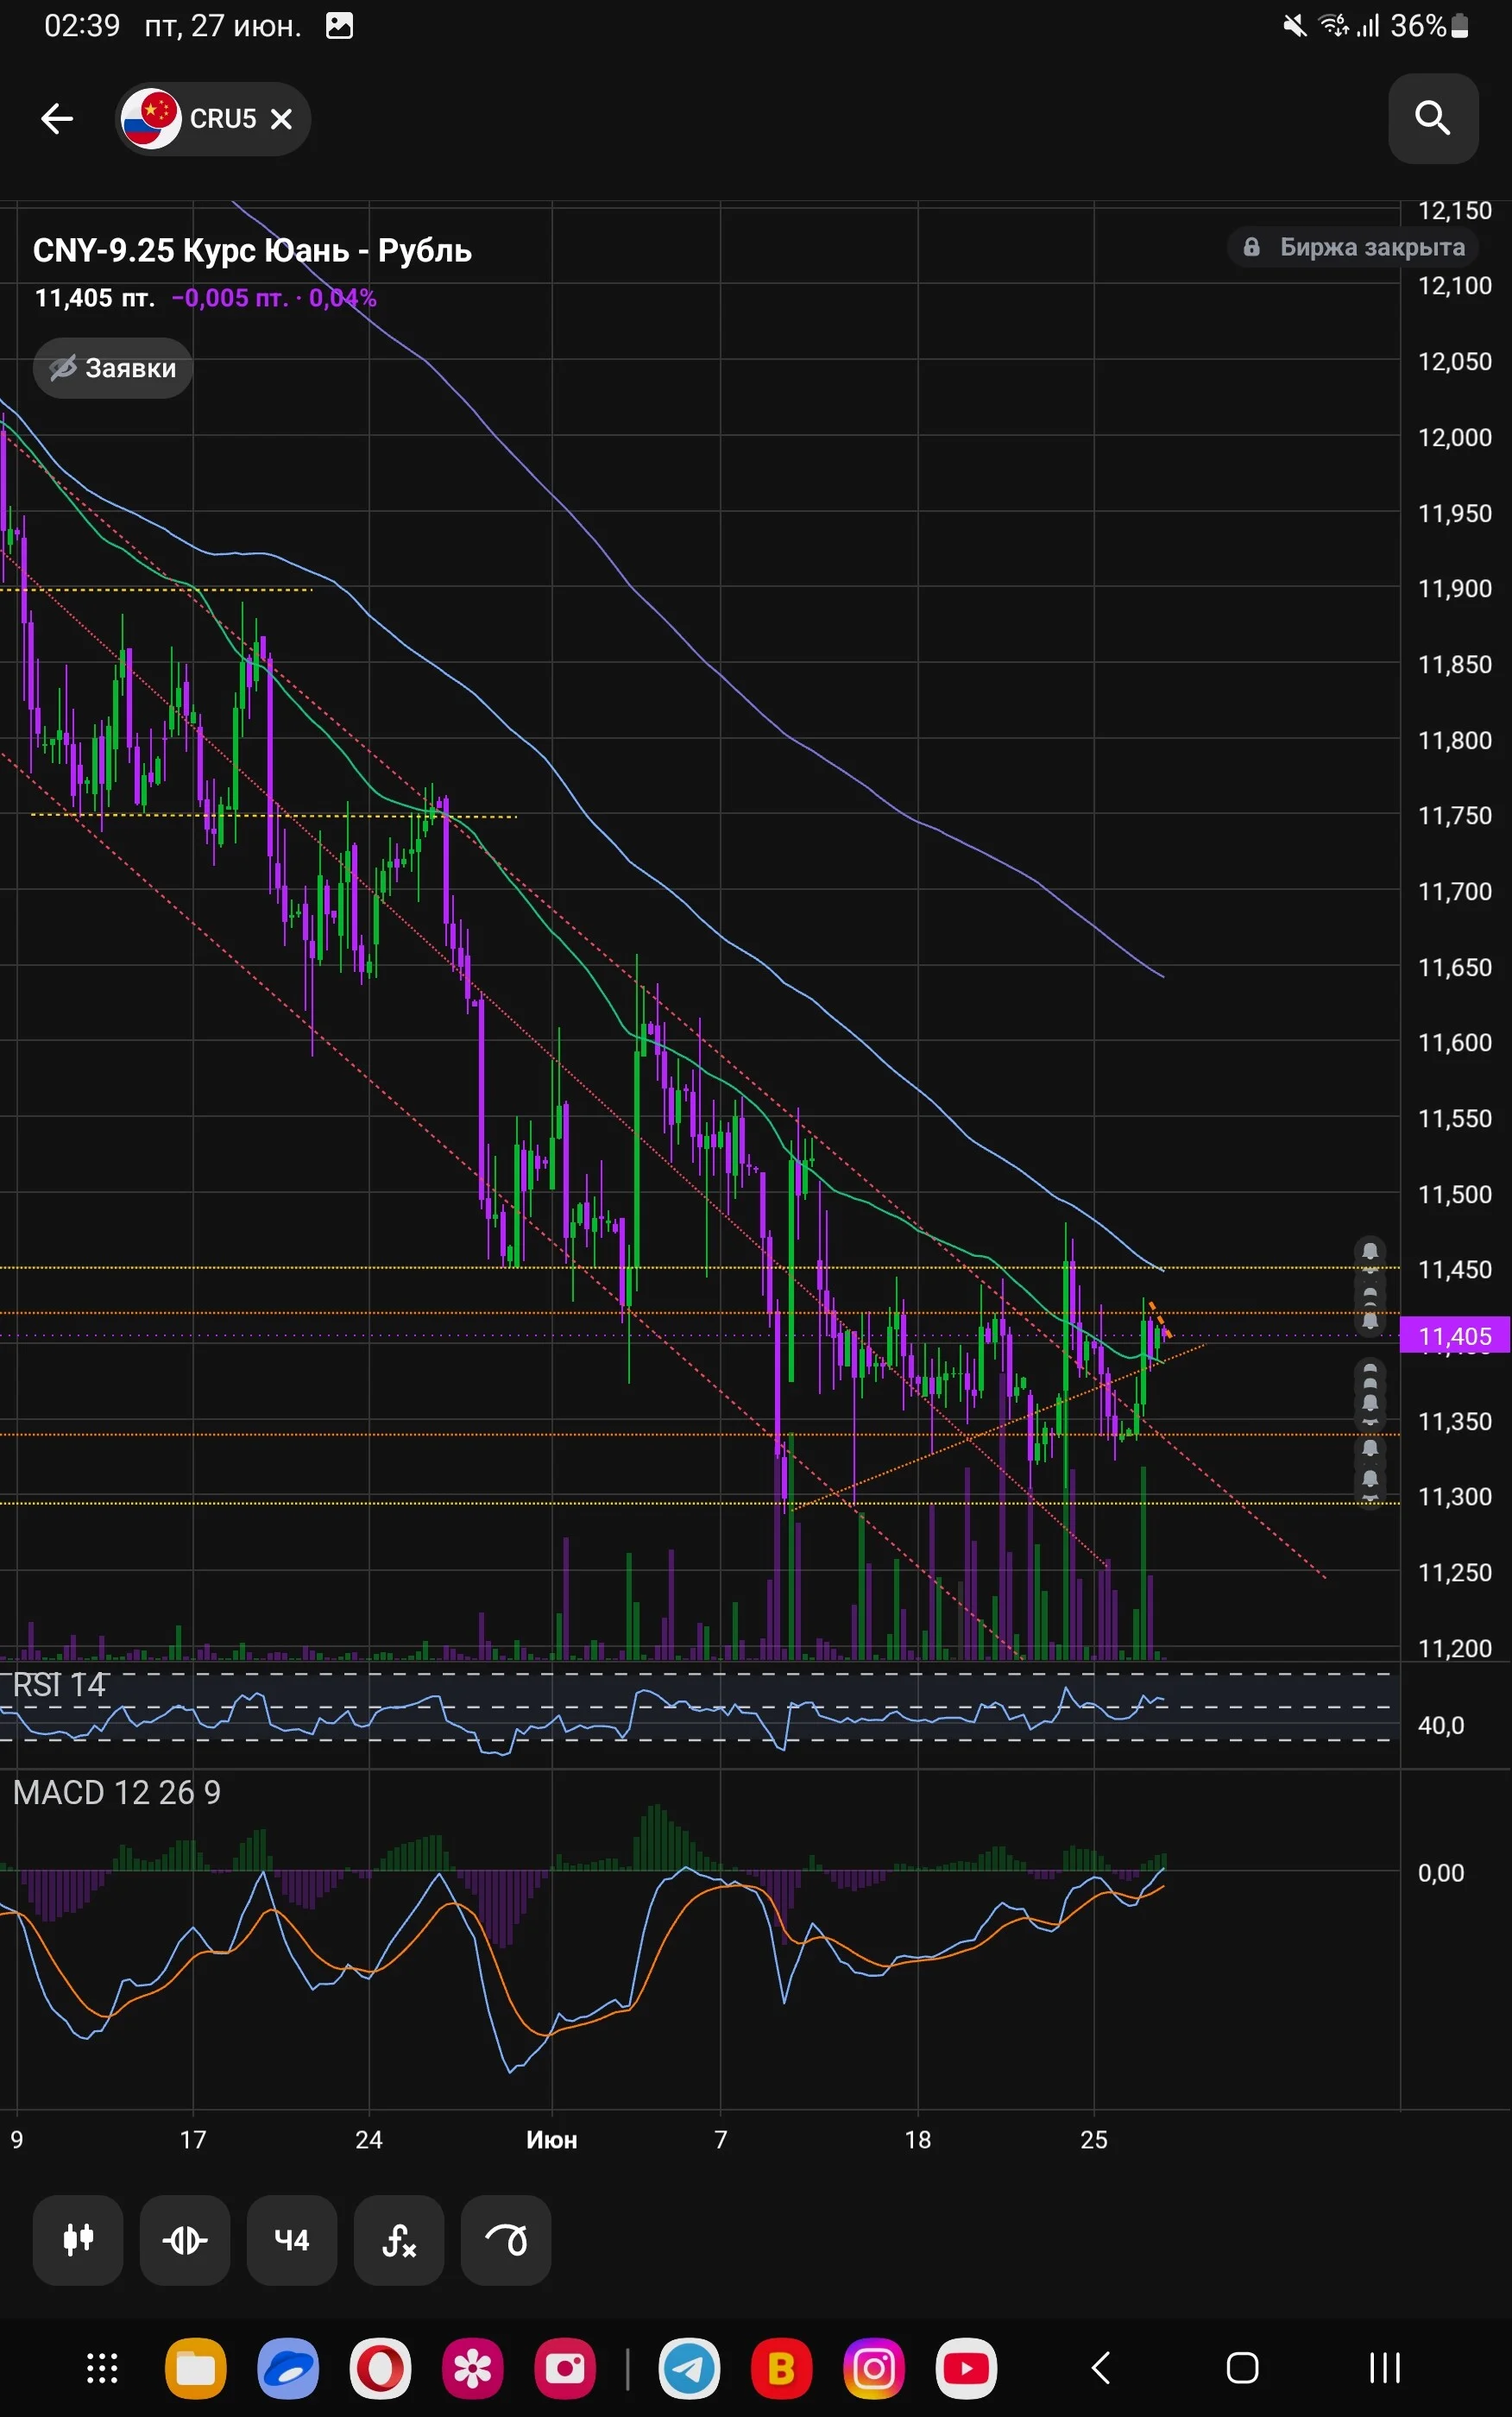
Task: Open the apps grid in taskbar
Action: coord(102,2368)
